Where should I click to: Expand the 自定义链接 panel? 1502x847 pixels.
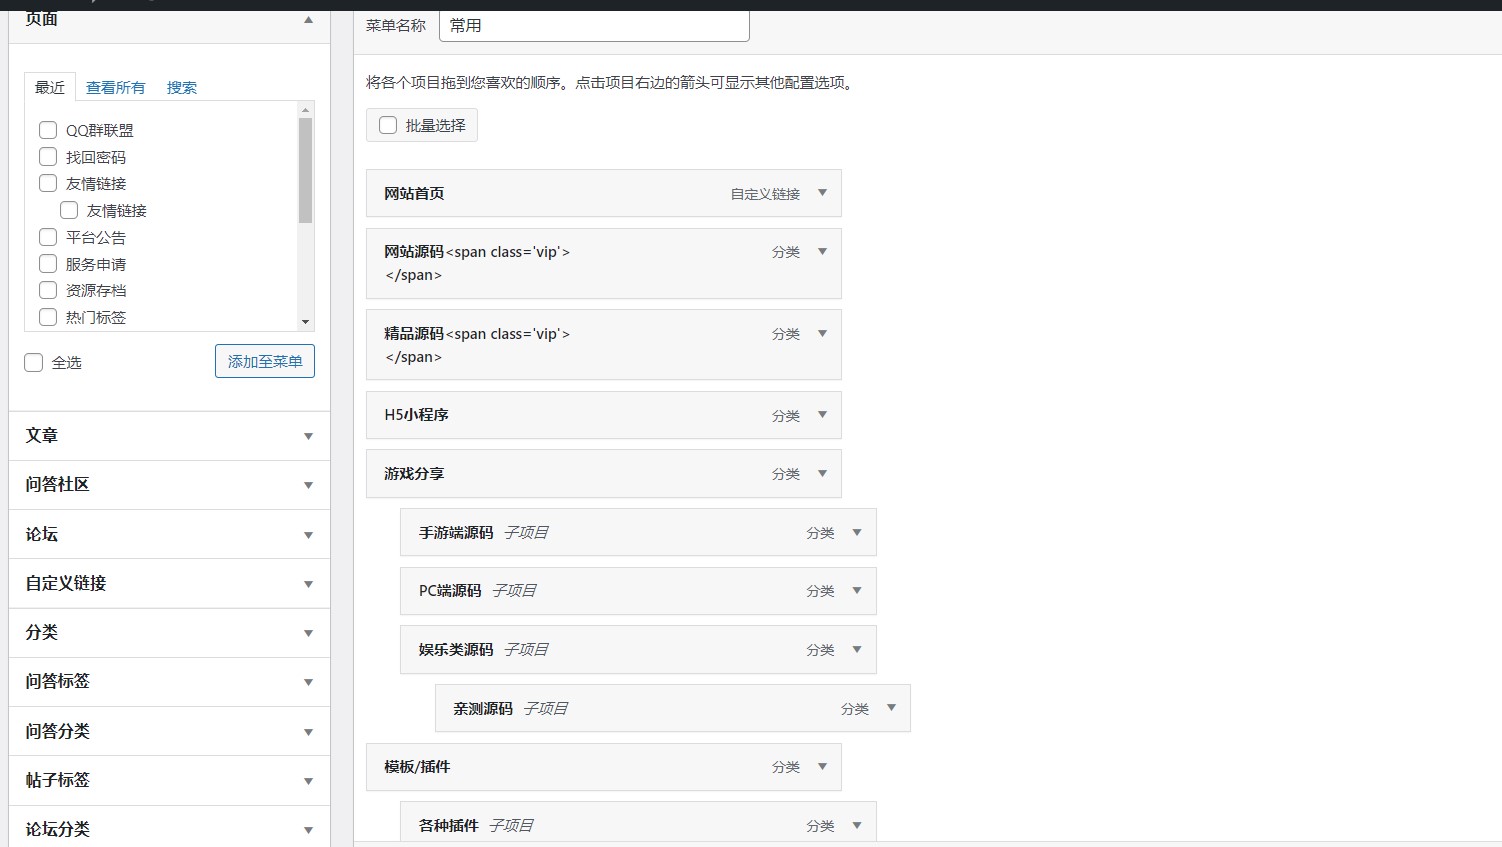308,584
